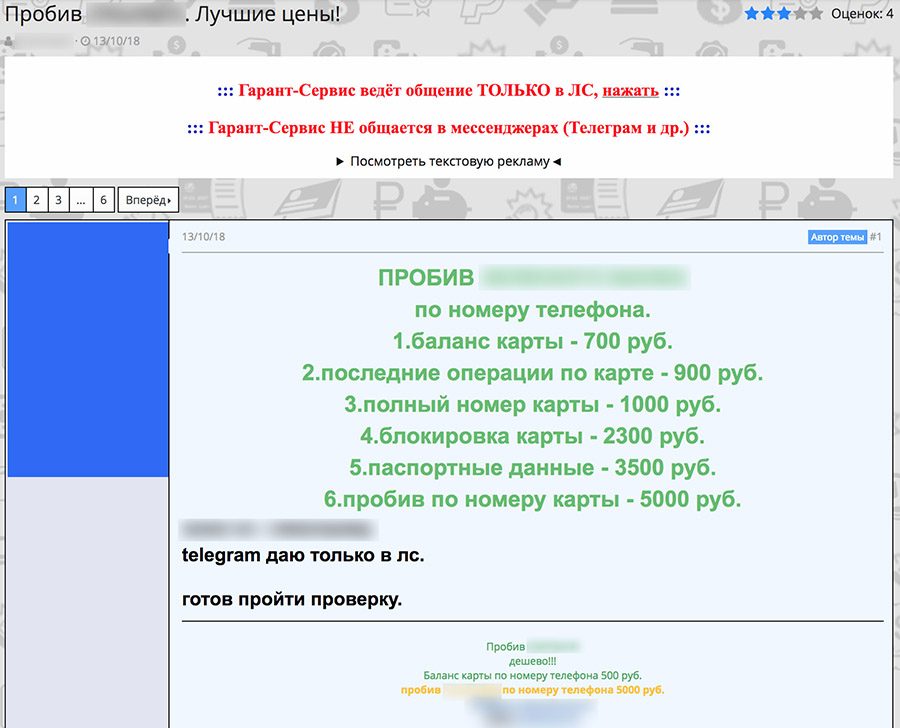Click the 'Оценок: 4' ratings count
This screenshot has width=900, height=728.
862,14
